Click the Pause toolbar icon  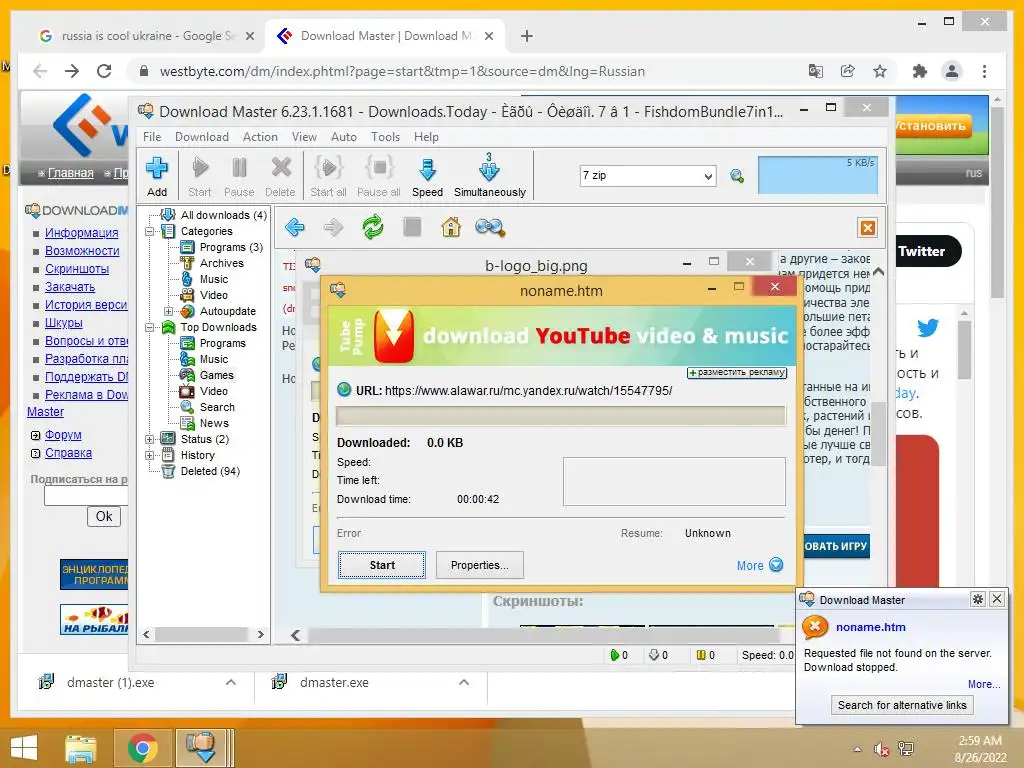[239, 176]
